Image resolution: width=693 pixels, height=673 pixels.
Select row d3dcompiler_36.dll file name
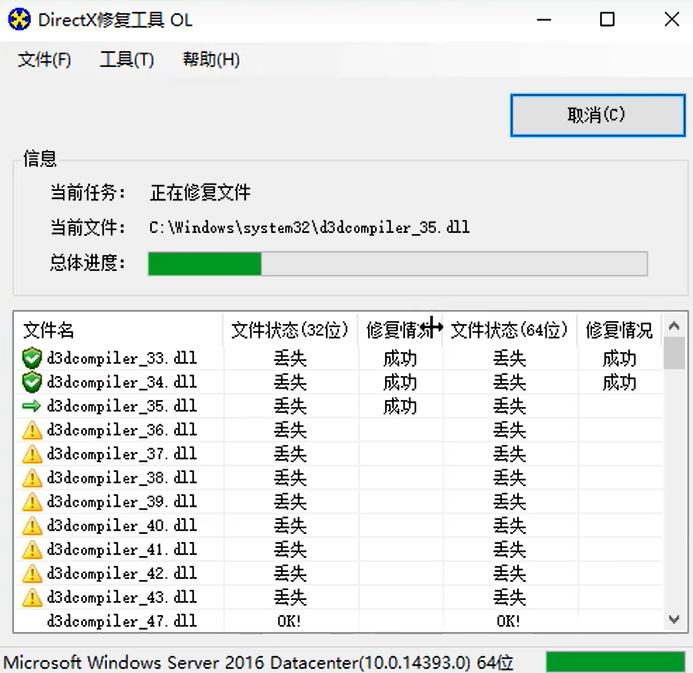(x=122, y=430)
